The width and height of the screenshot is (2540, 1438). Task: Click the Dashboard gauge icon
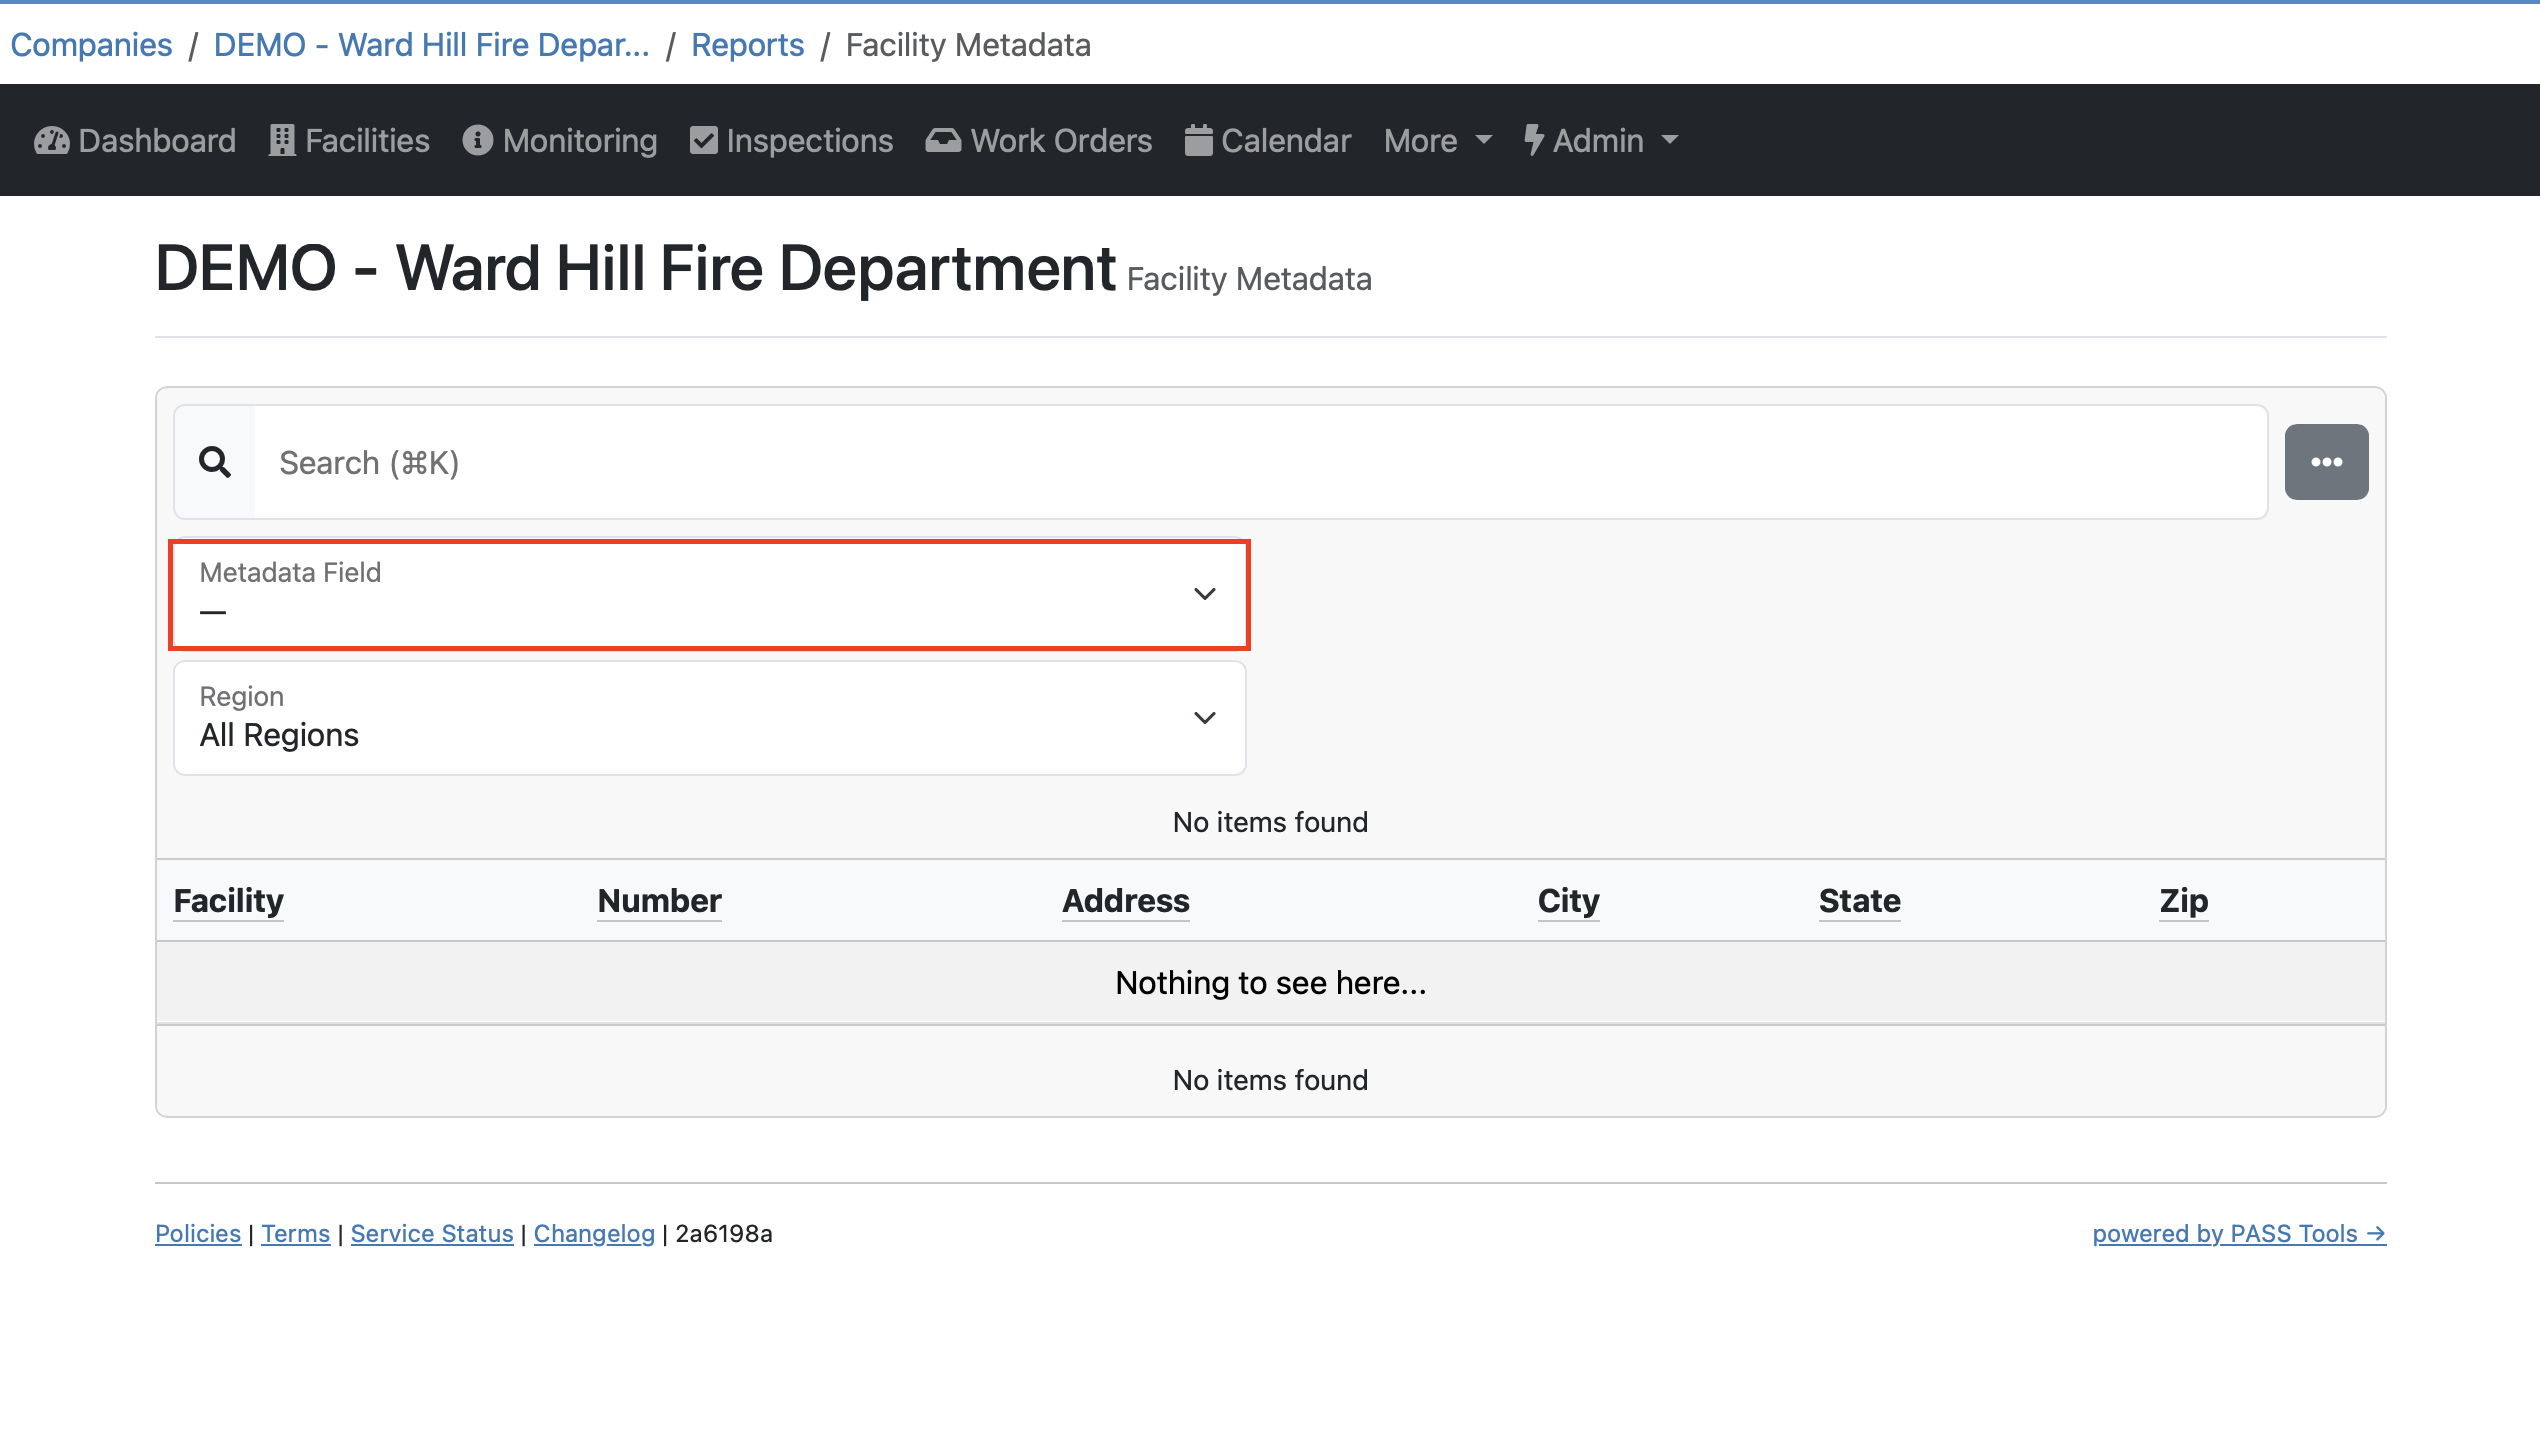point(51,141)
